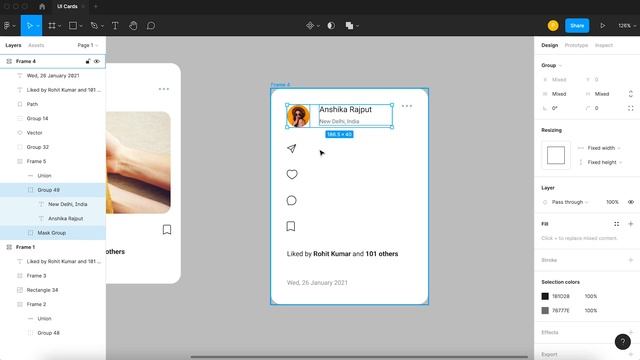
Task: Toggle independent corners icon
Action: [631, 108]
